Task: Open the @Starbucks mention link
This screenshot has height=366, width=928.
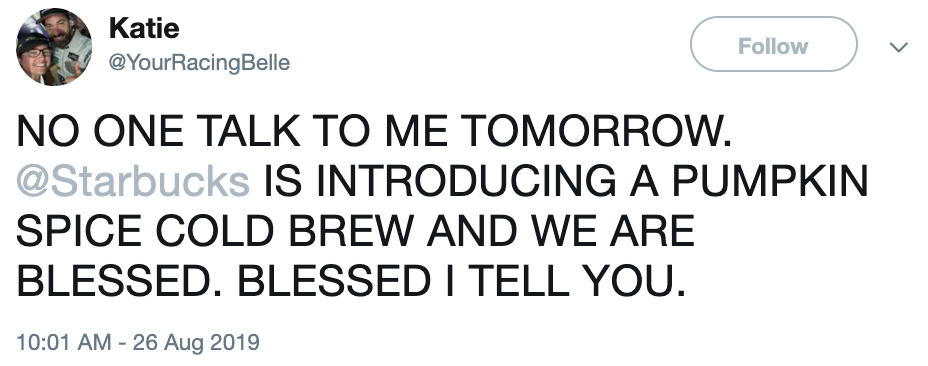Action: point(133,182)
